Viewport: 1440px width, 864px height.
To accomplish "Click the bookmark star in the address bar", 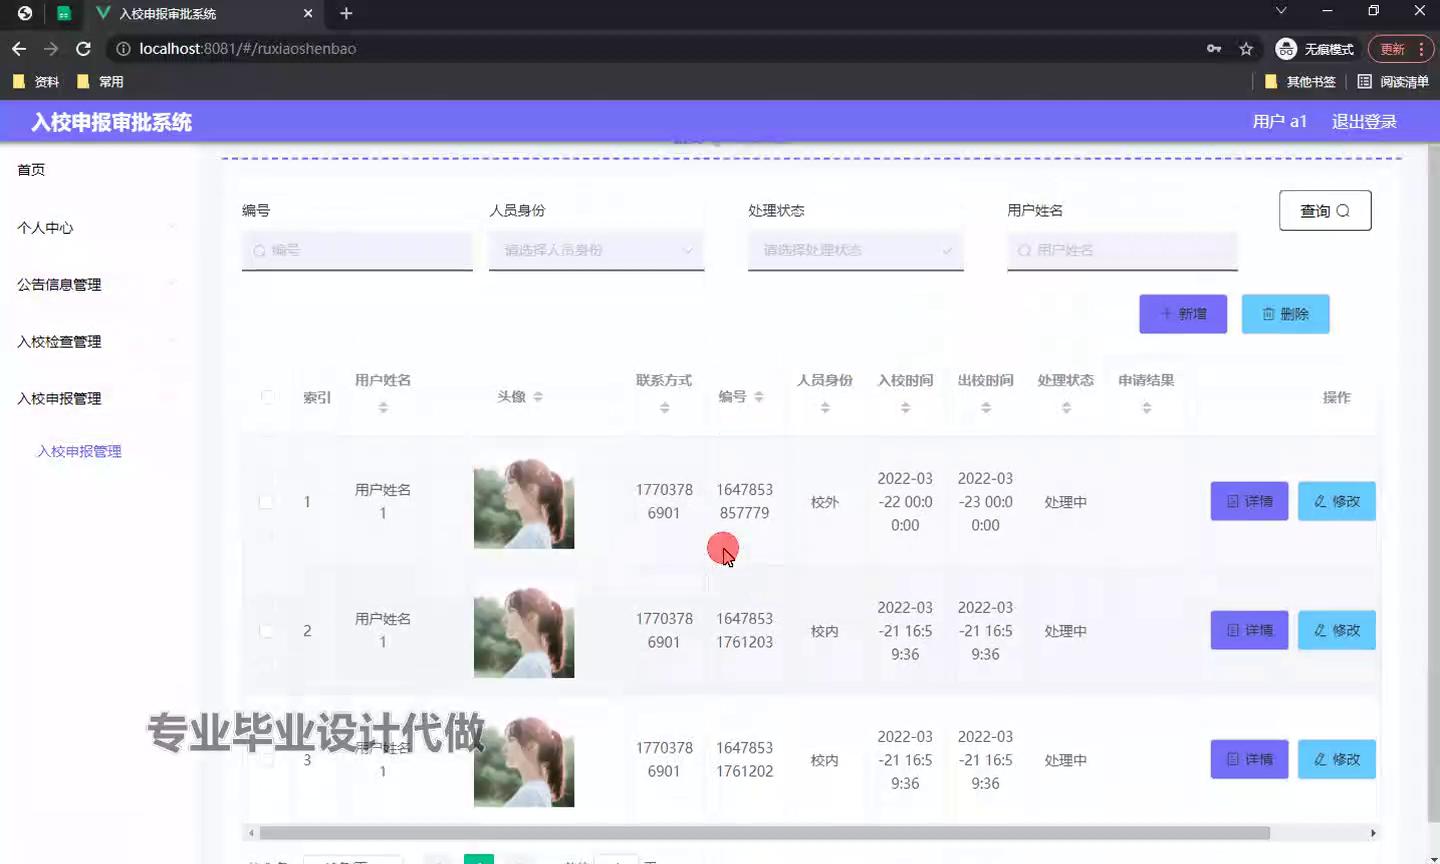I will tap(1246, 48).
